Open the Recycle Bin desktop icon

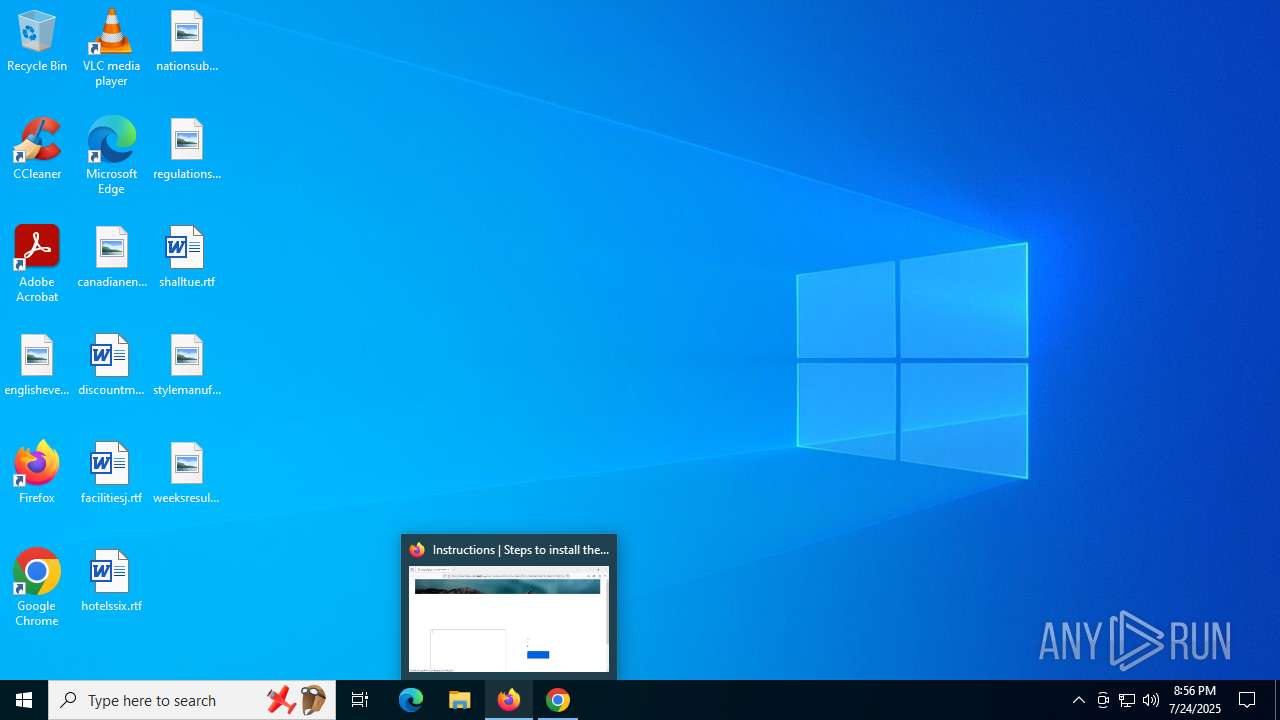(x=37, y=42)
